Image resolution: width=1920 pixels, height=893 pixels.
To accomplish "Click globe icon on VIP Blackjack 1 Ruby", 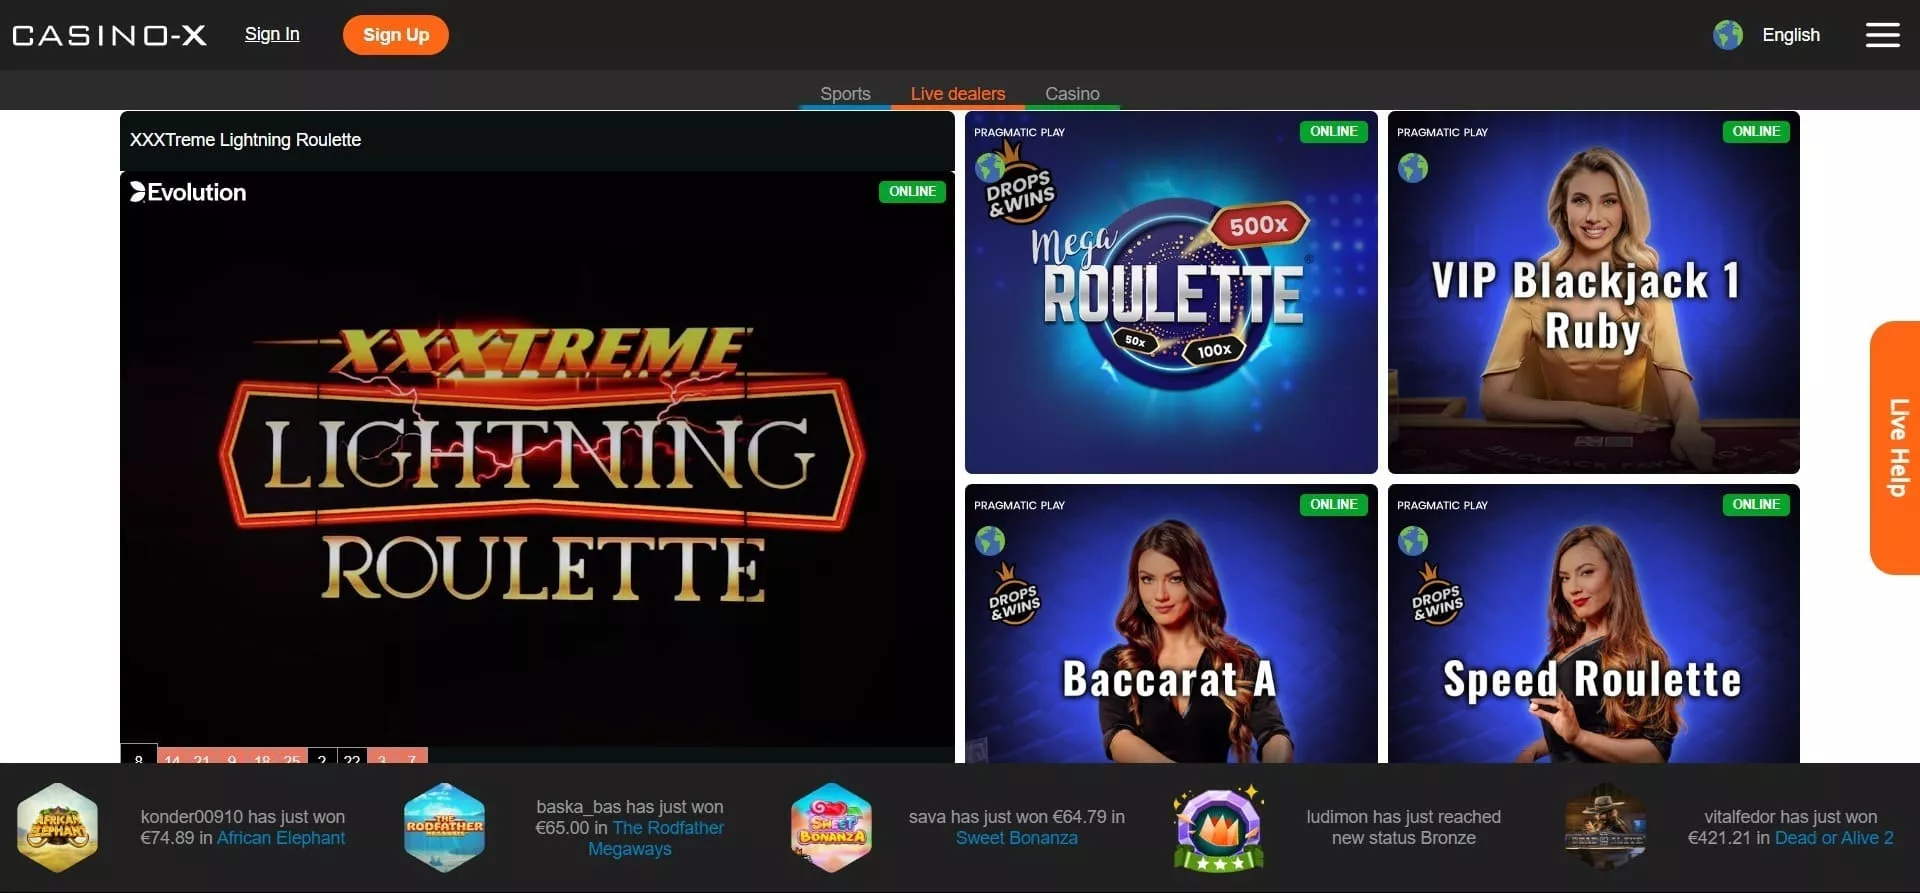I will 1413,167.
